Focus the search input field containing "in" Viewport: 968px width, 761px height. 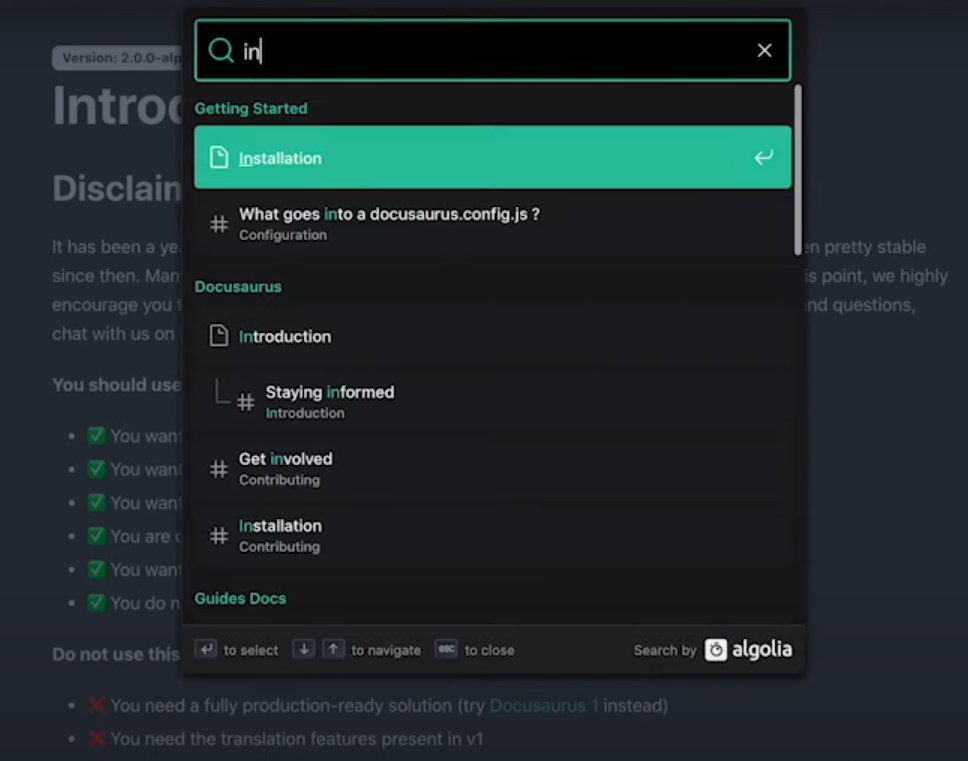[x=492, y=51]
